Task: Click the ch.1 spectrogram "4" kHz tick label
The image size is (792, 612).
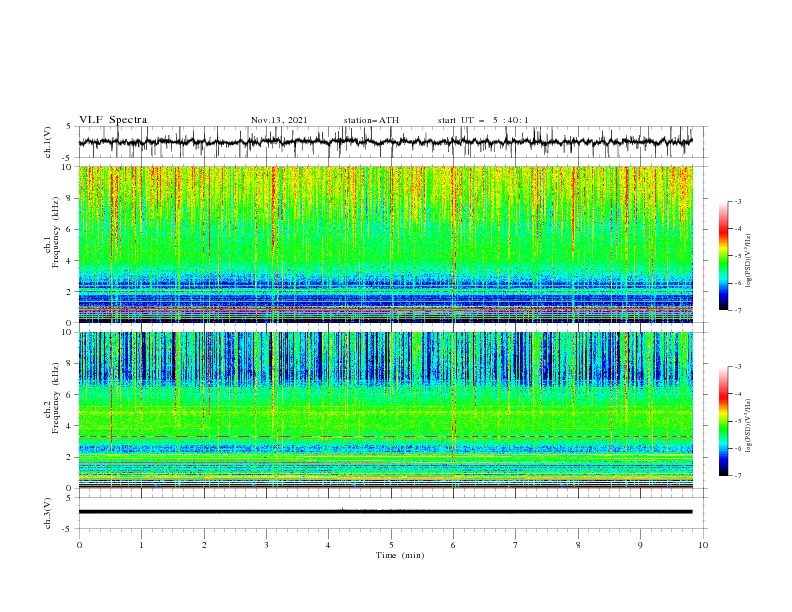Action: click(x=69, y=261)
